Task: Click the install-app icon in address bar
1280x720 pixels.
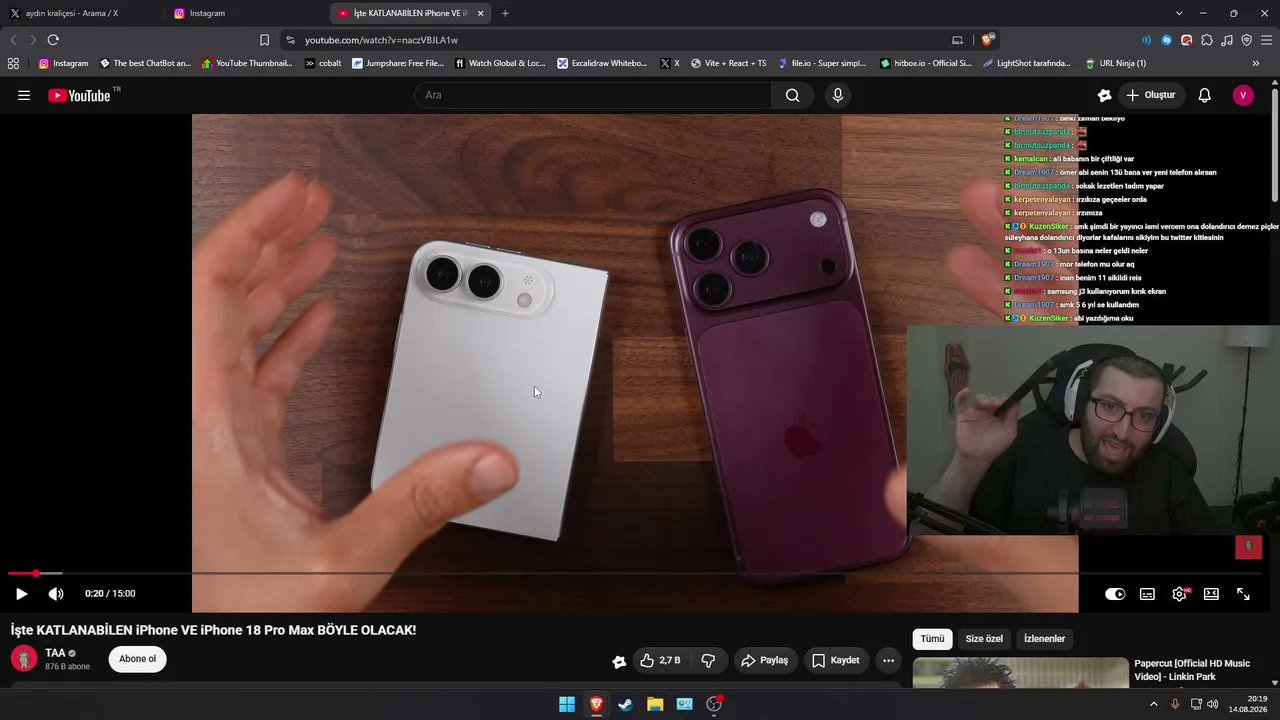Action: pos(957,40)
